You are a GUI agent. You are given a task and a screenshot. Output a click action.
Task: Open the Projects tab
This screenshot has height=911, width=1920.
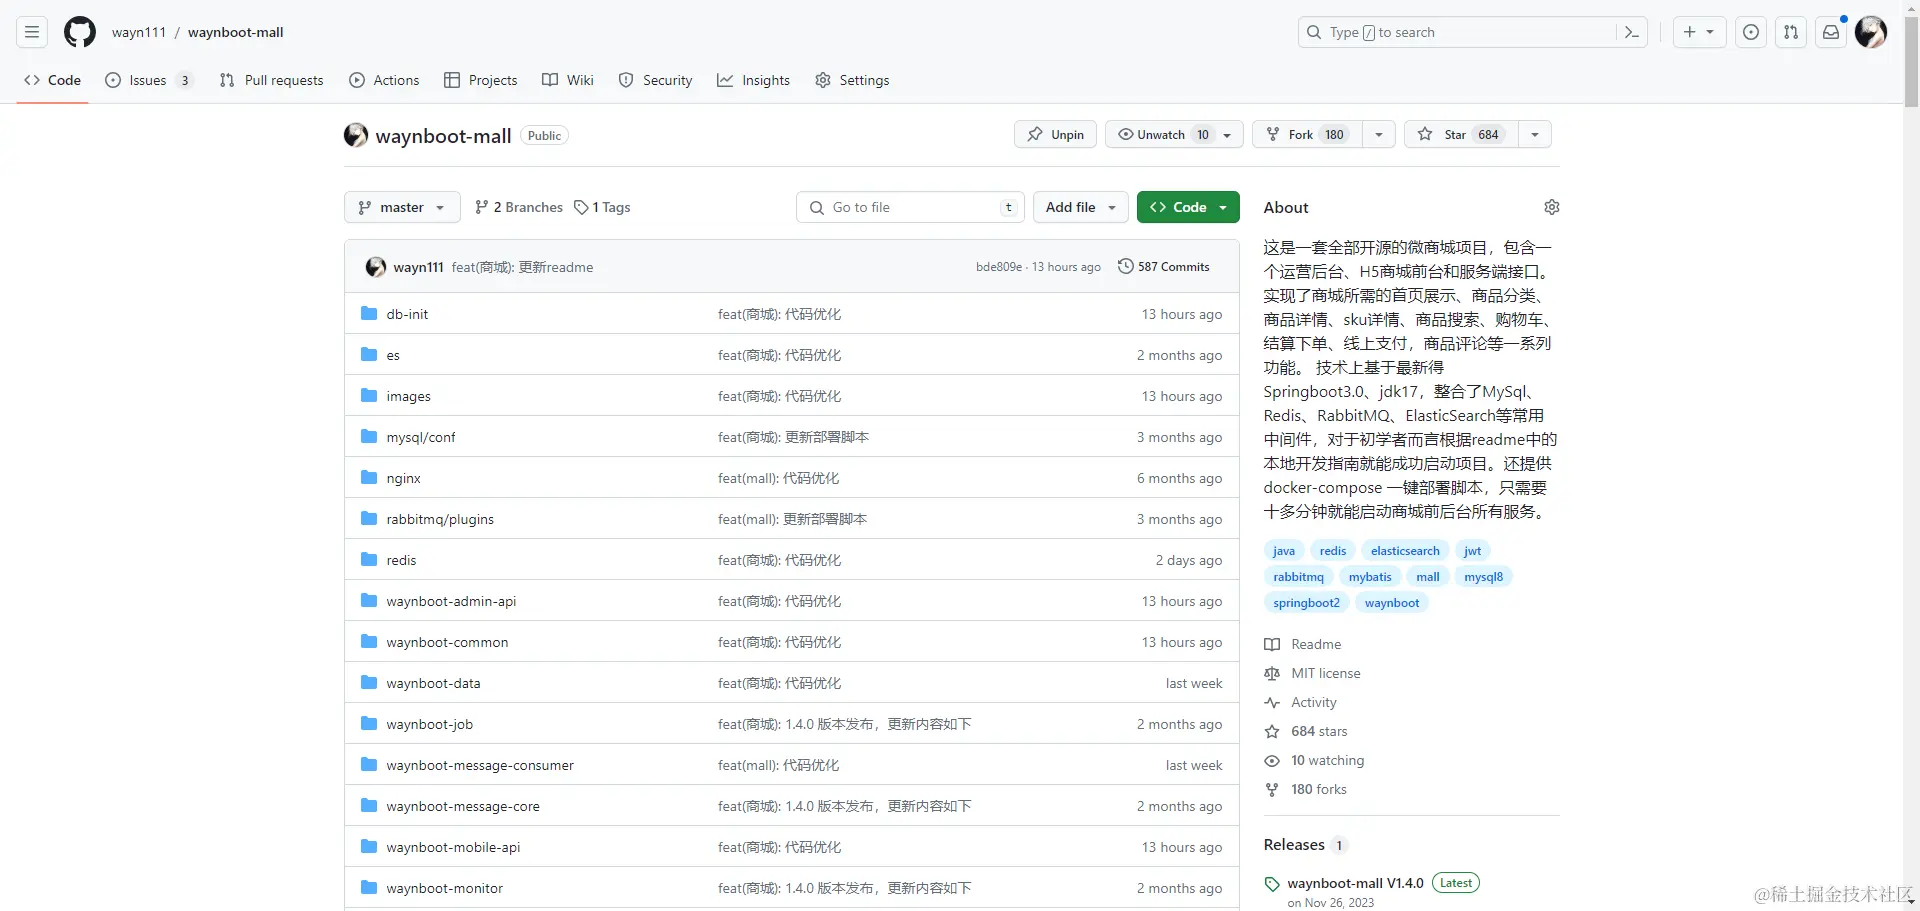pos(481,80)
